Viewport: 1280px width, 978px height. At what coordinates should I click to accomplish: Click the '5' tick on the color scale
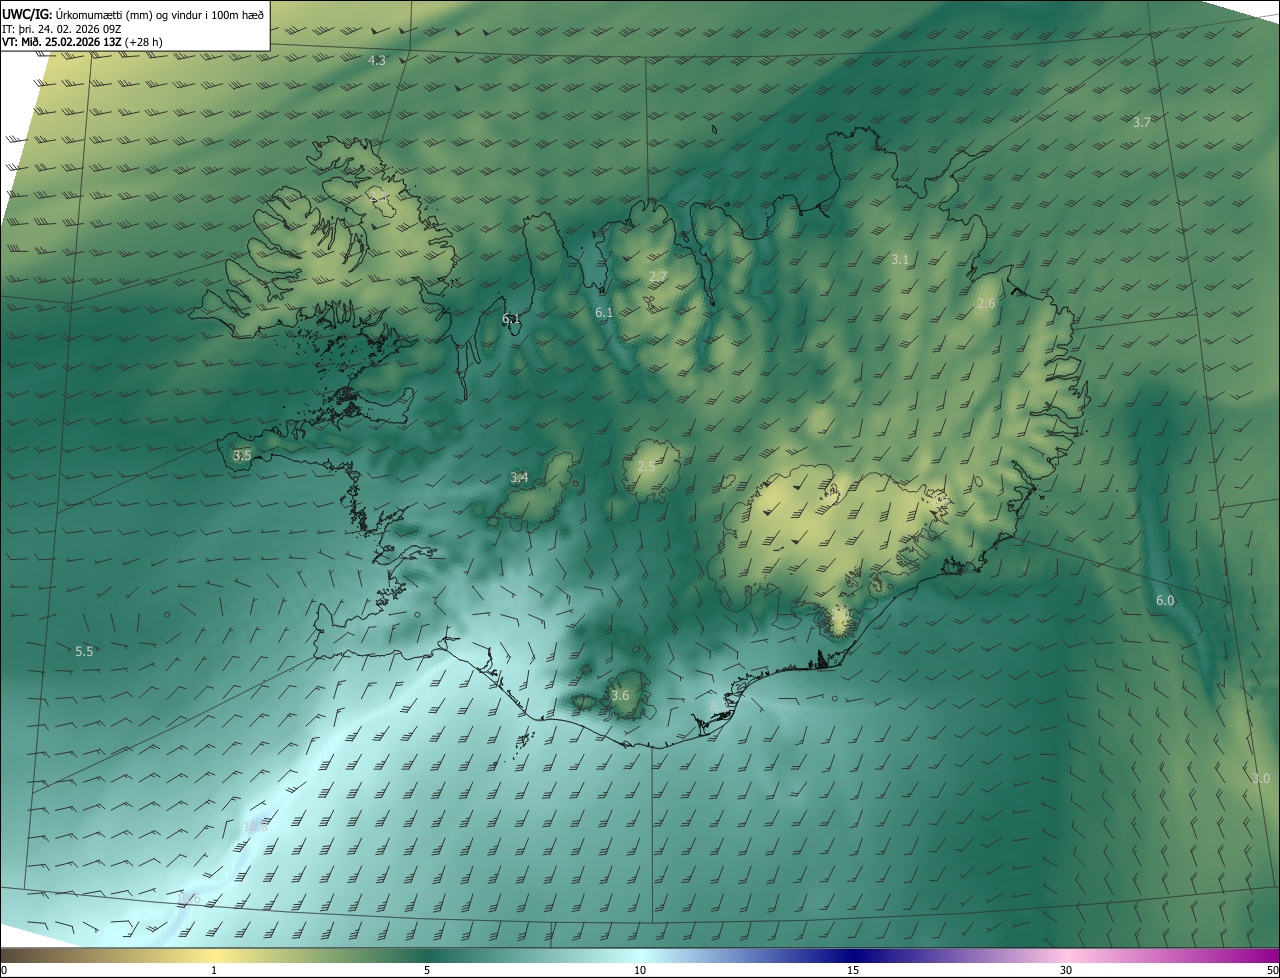427,970
